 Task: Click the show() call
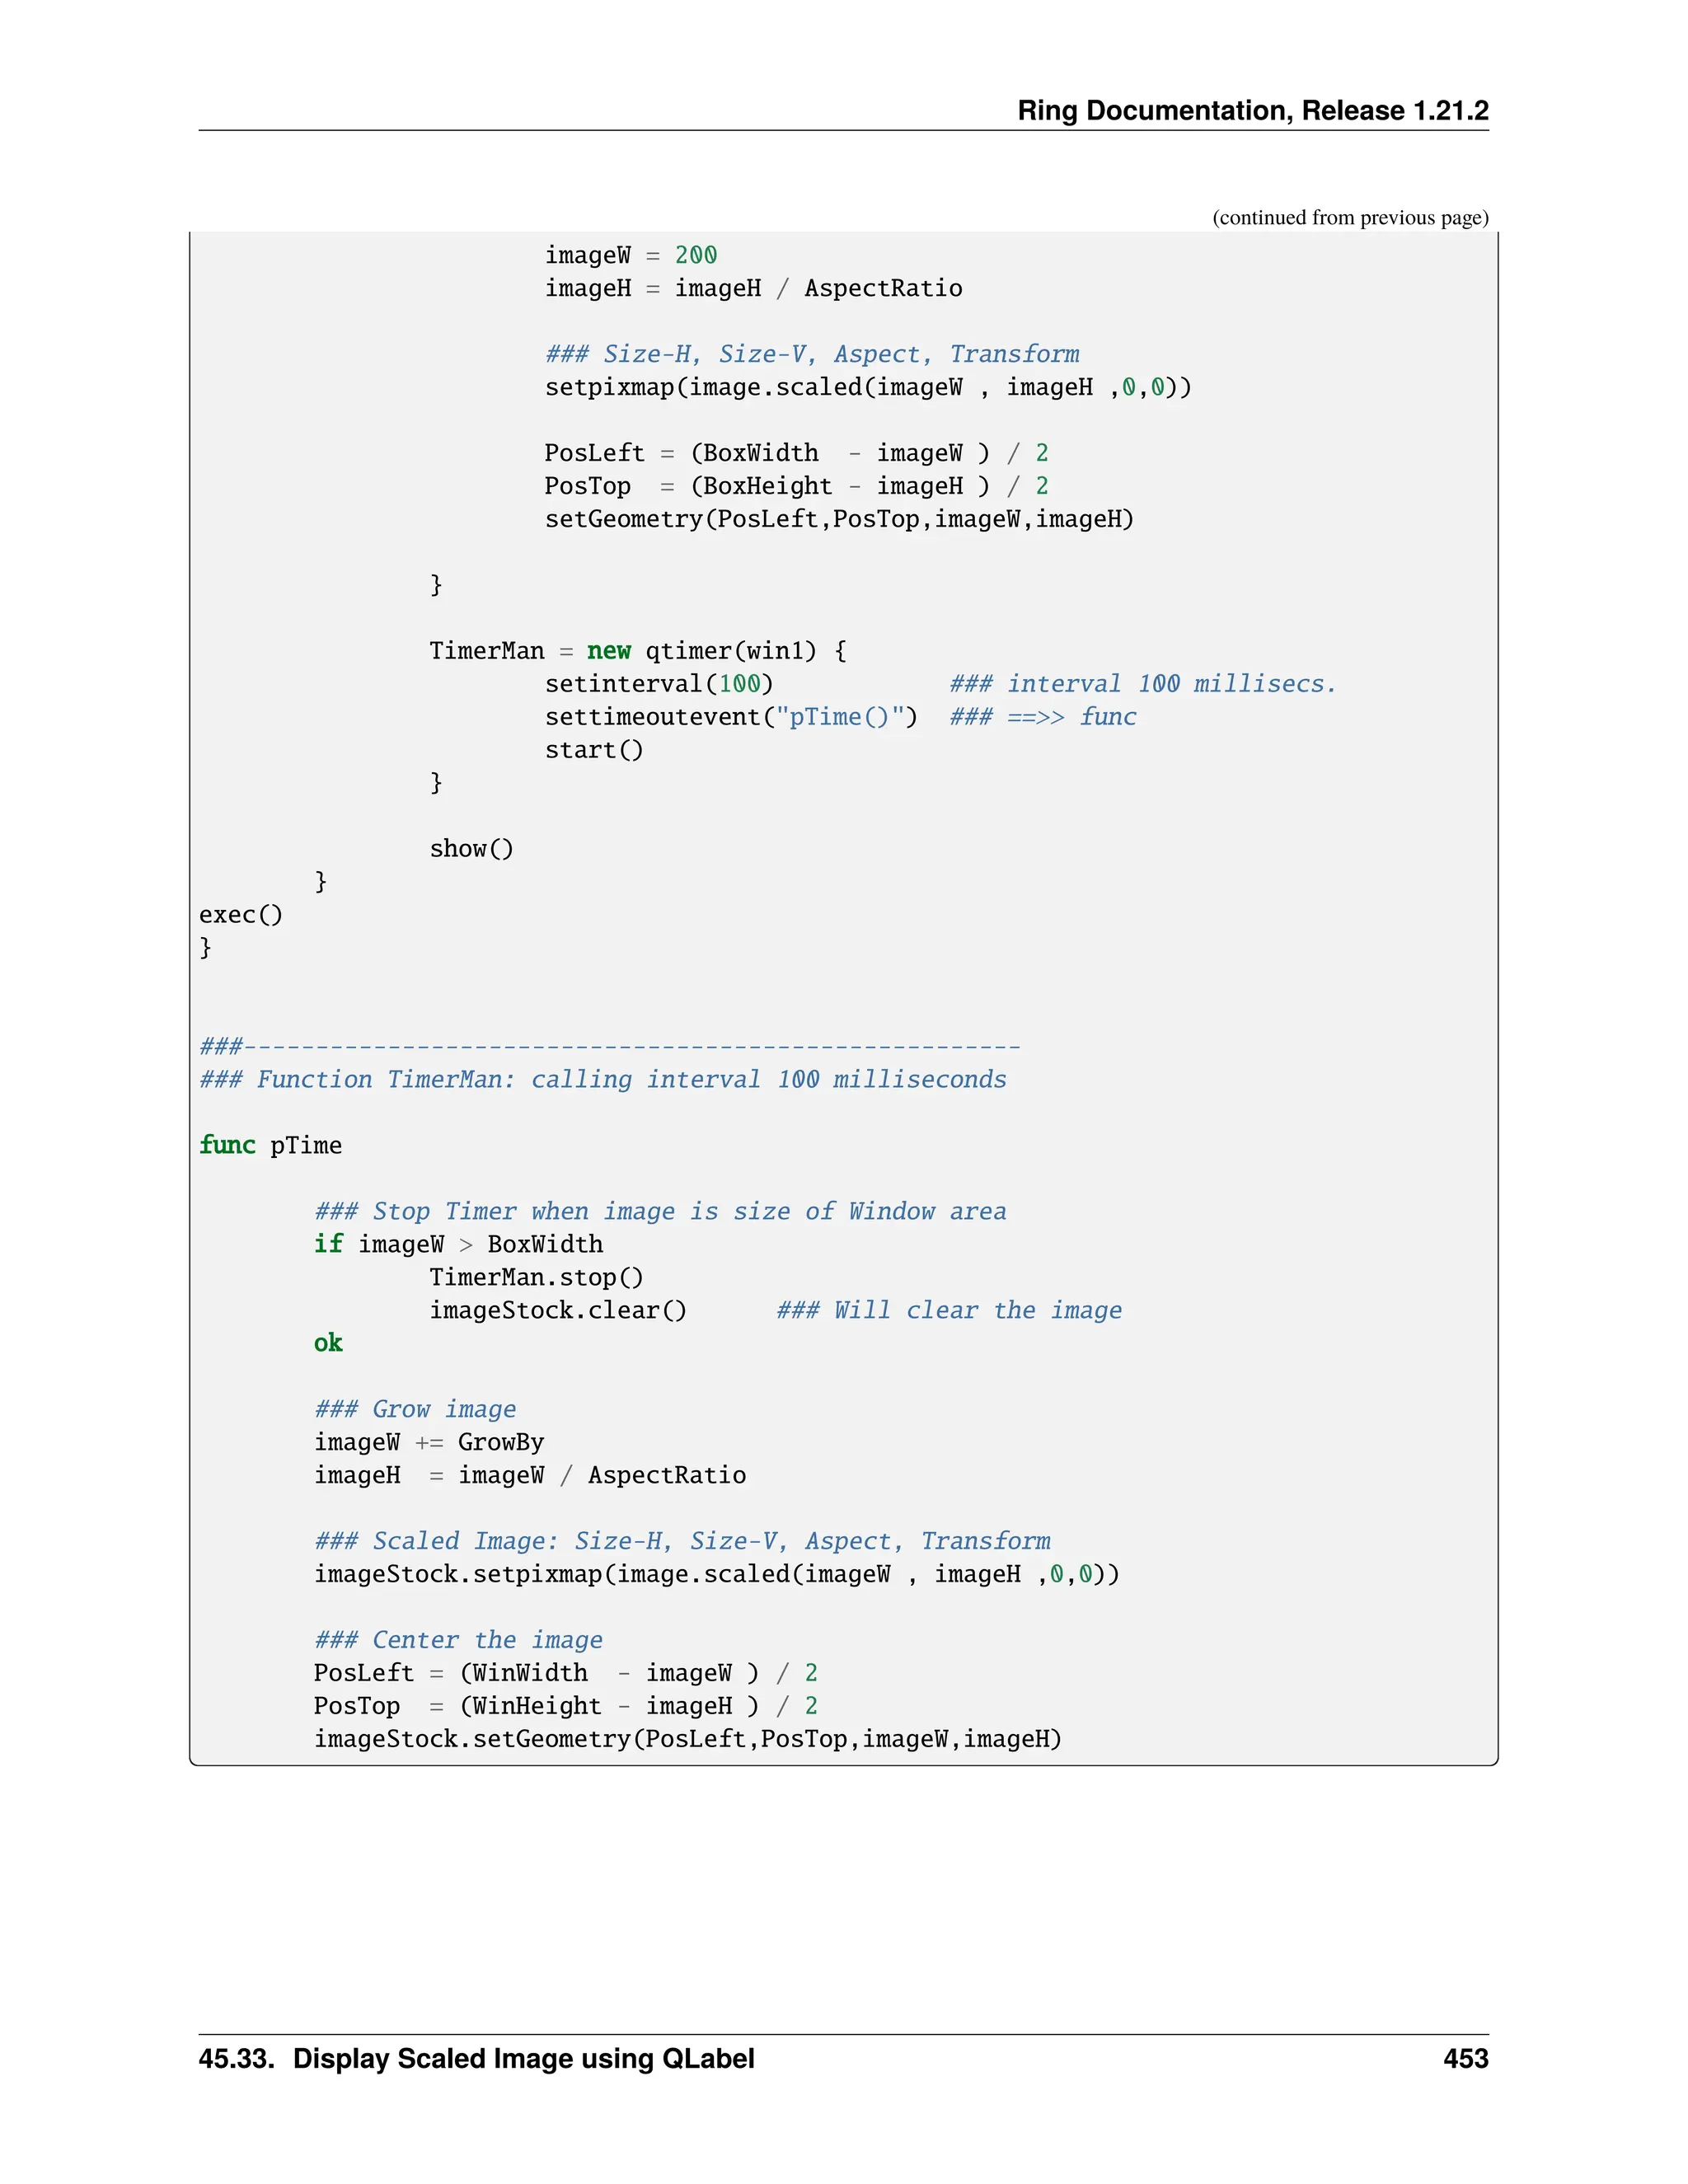click(x=471, y=849)
